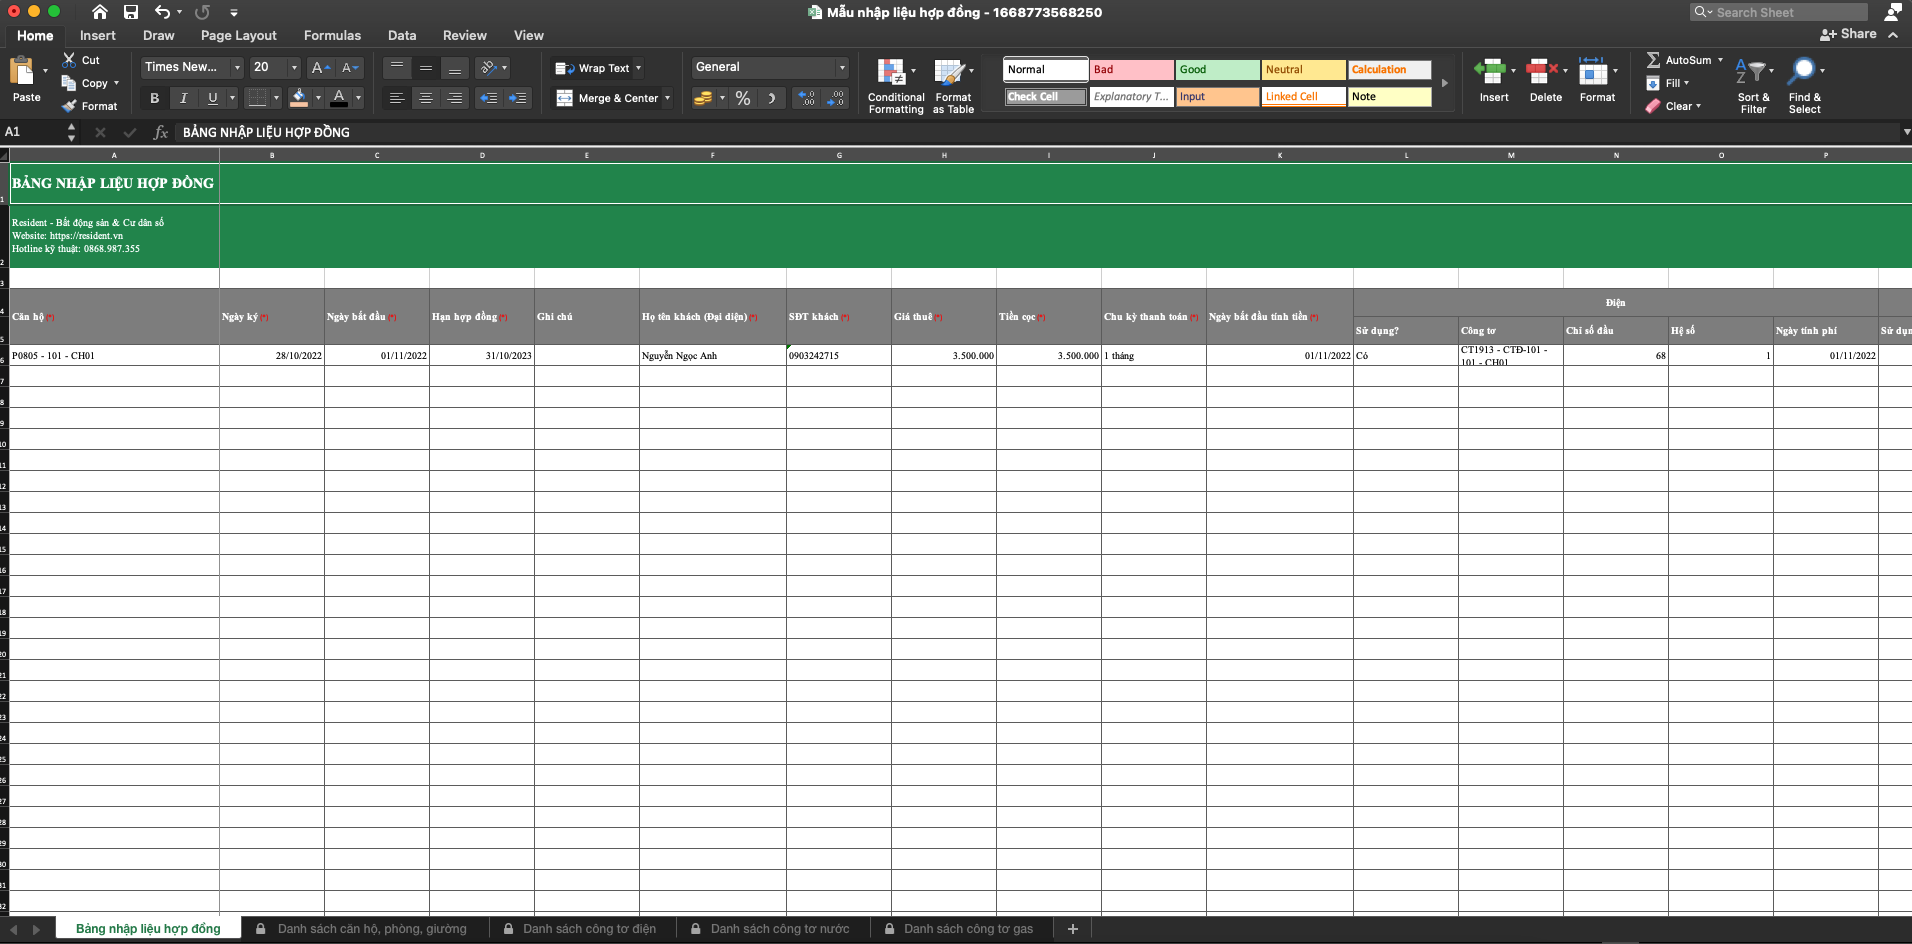Open the font name dropdown
The image size is (1912, 944).
[237, 67]
